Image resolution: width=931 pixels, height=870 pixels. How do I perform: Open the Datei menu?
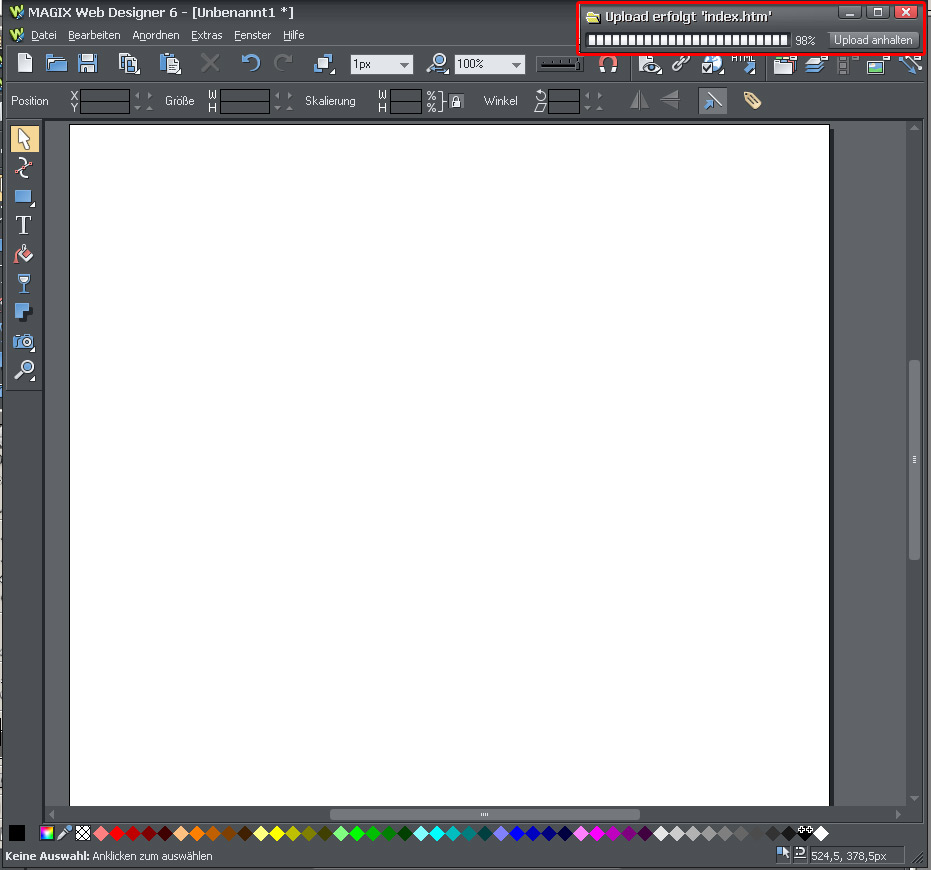(x=44, y=36)
